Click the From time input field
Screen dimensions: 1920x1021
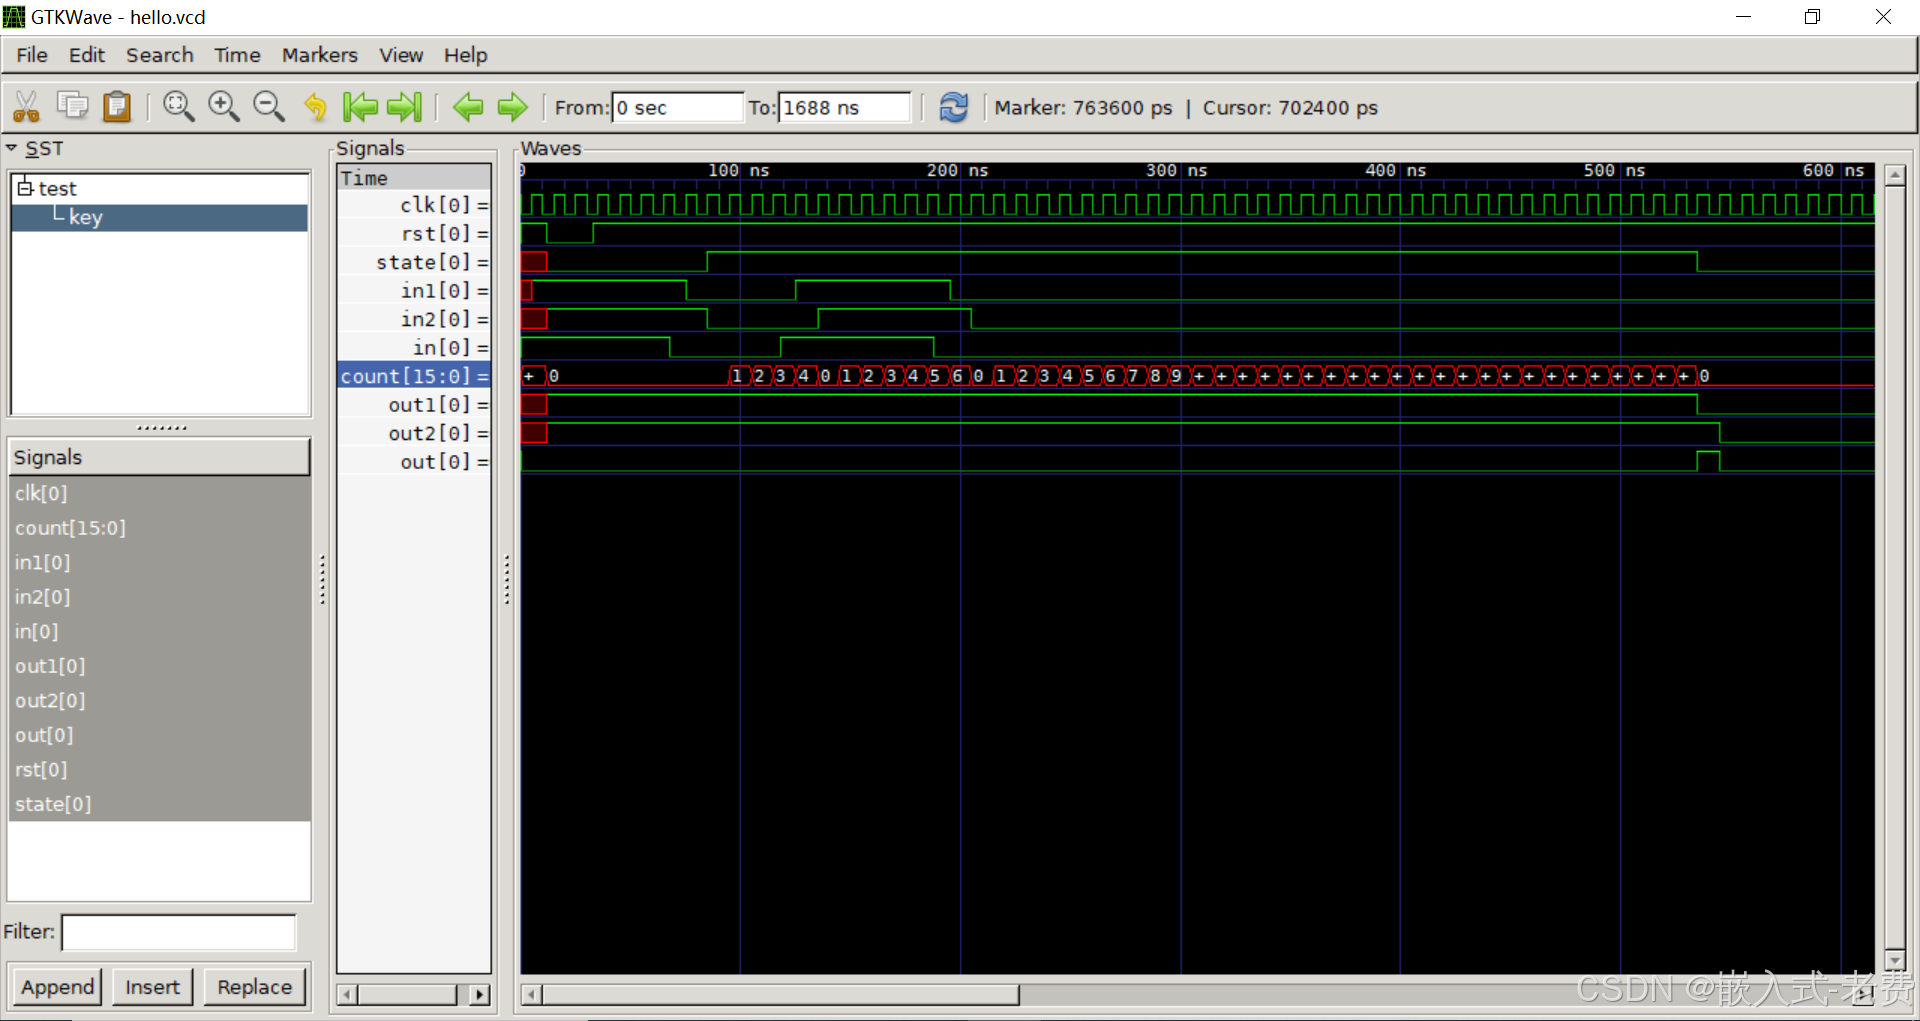[678, 107]
